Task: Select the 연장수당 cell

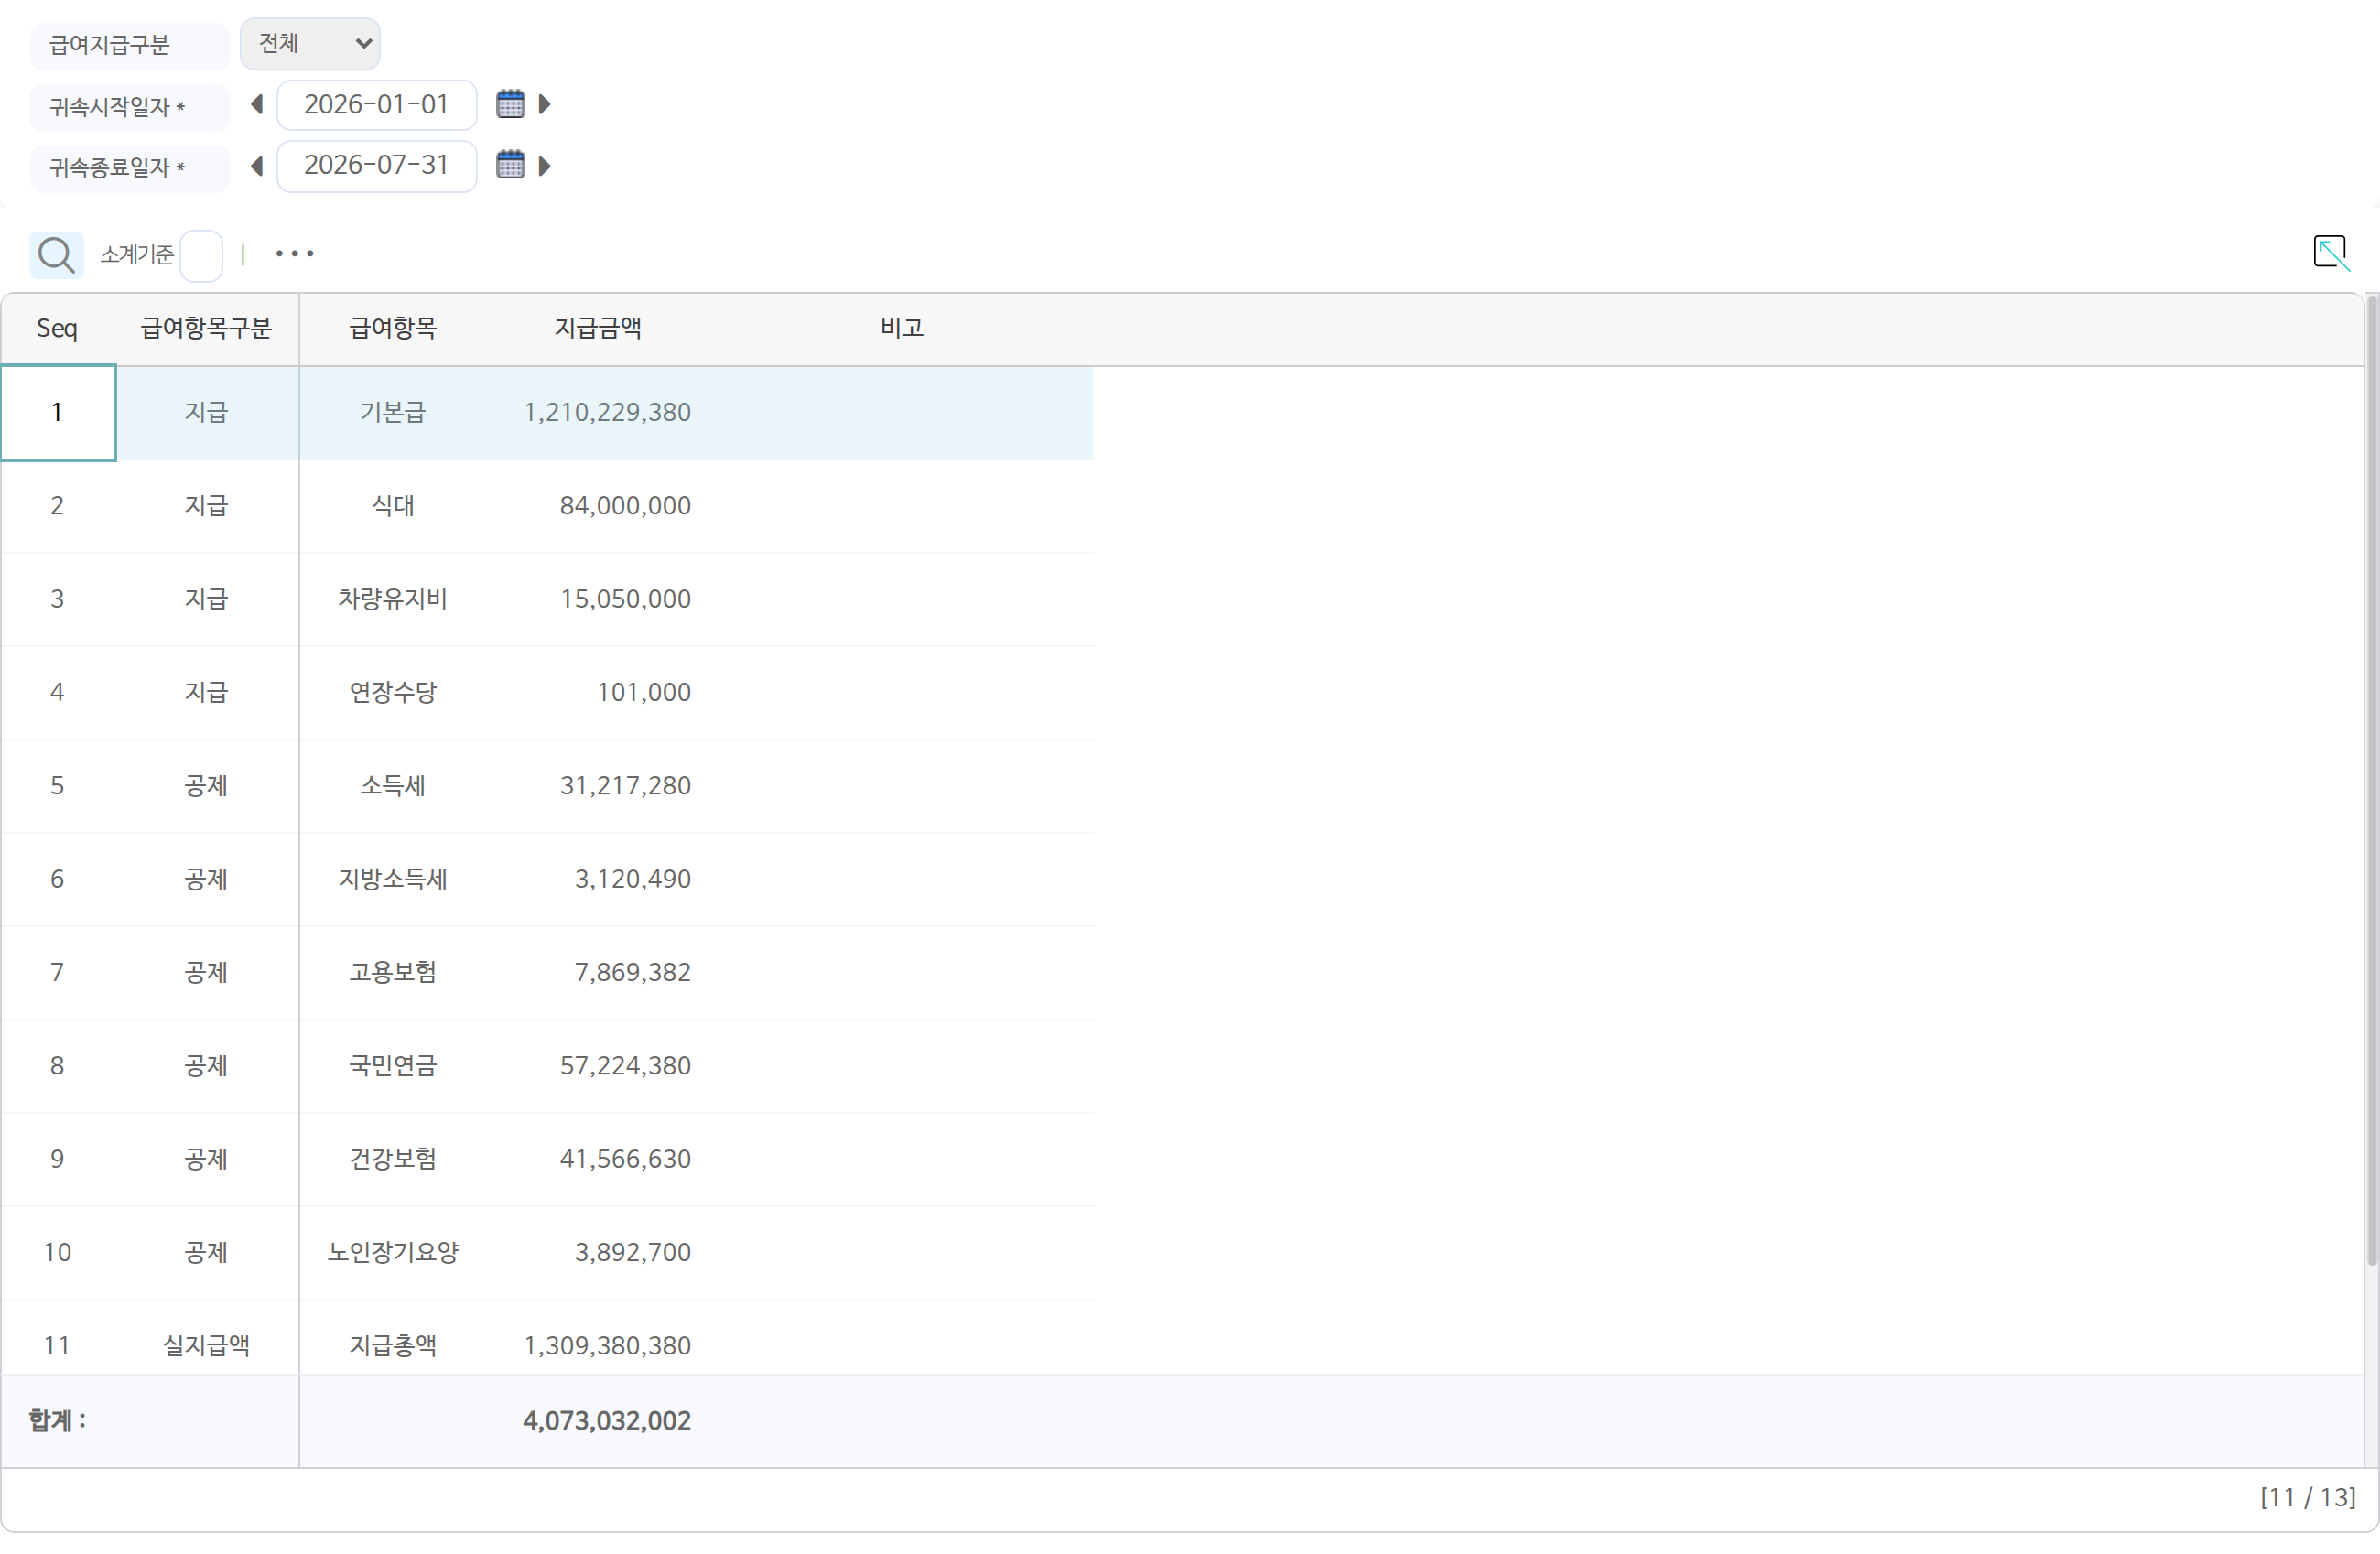Action: tap(393, 692)
